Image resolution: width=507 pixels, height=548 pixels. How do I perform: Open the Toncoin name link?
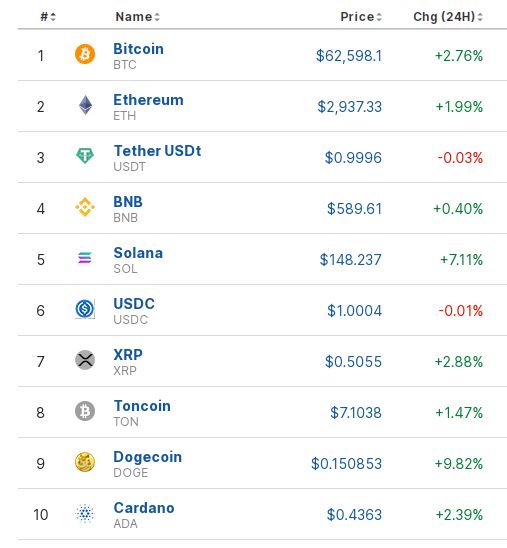(142, 406)
